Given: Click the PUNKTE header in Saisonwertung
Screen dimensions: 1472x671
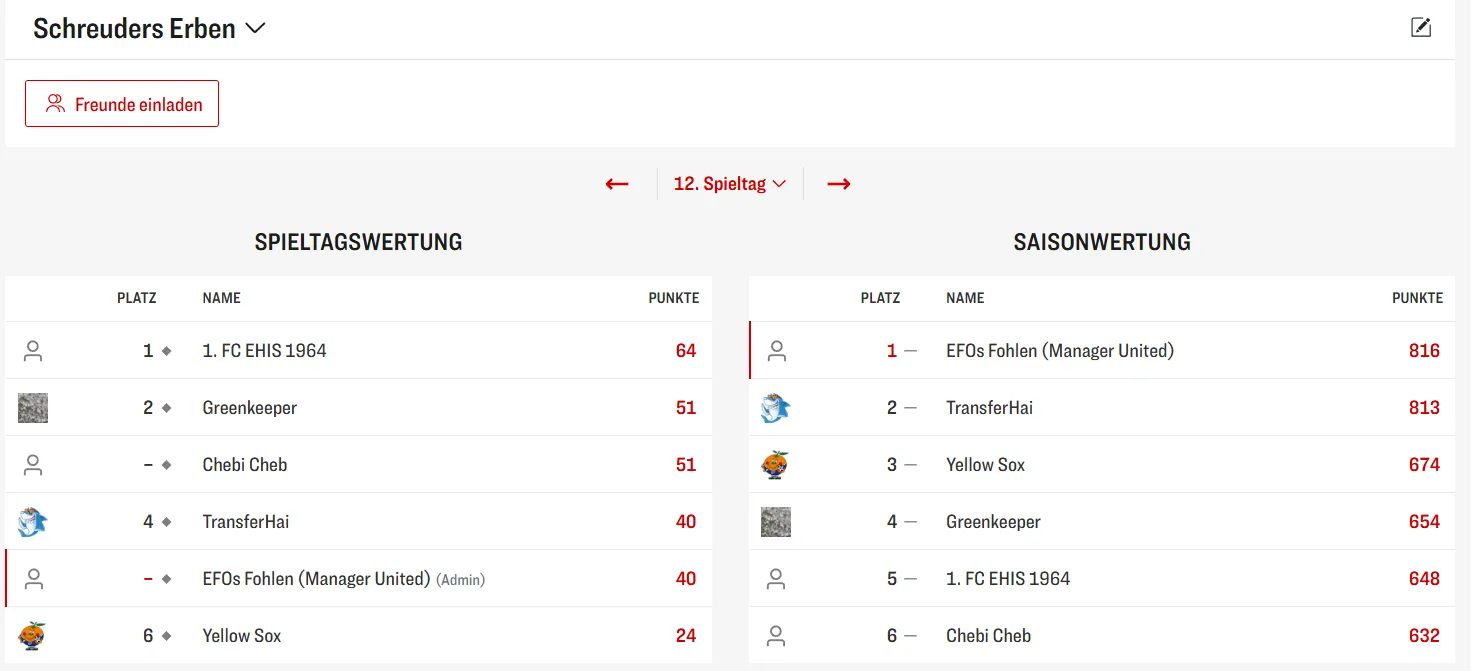Looking at the screenshot, I should click(x=1417, y=298).
